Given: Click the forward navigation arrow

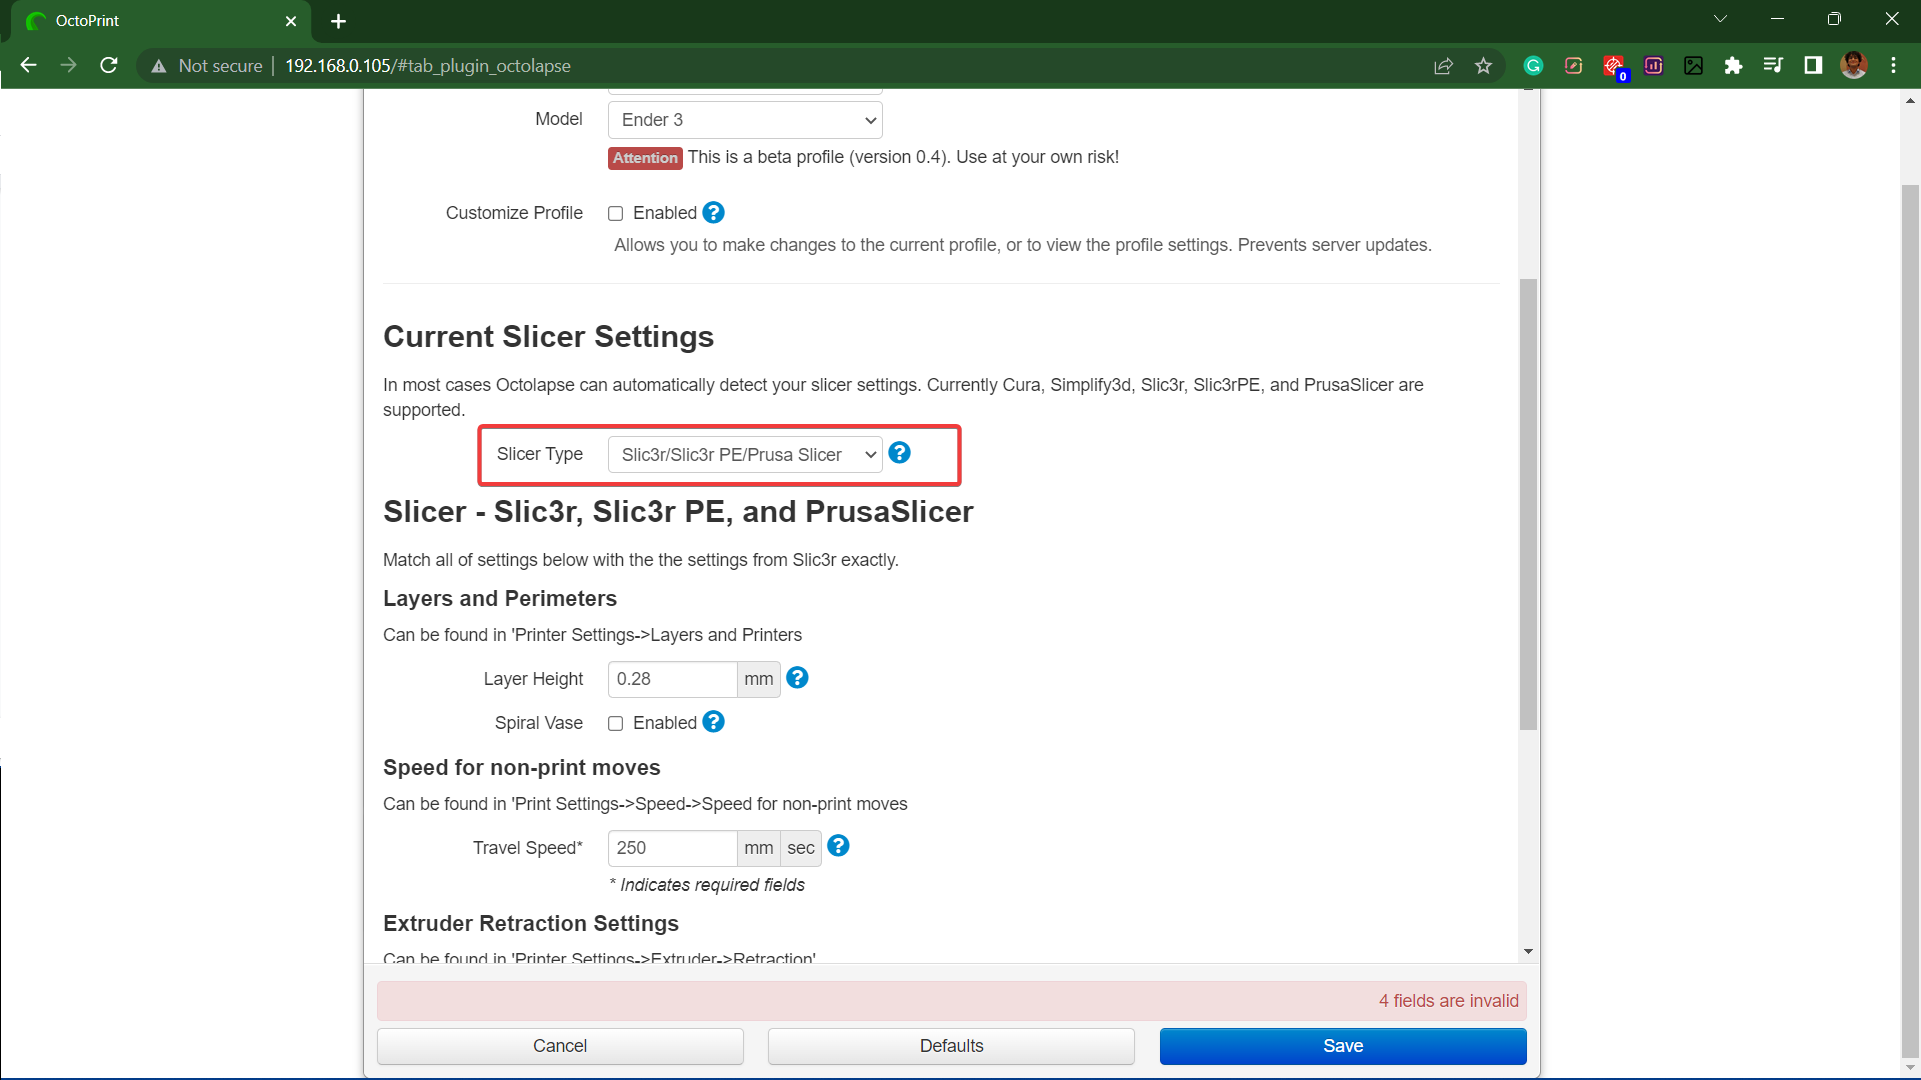Looking at the screenshot, I should (x=68, y=65).
